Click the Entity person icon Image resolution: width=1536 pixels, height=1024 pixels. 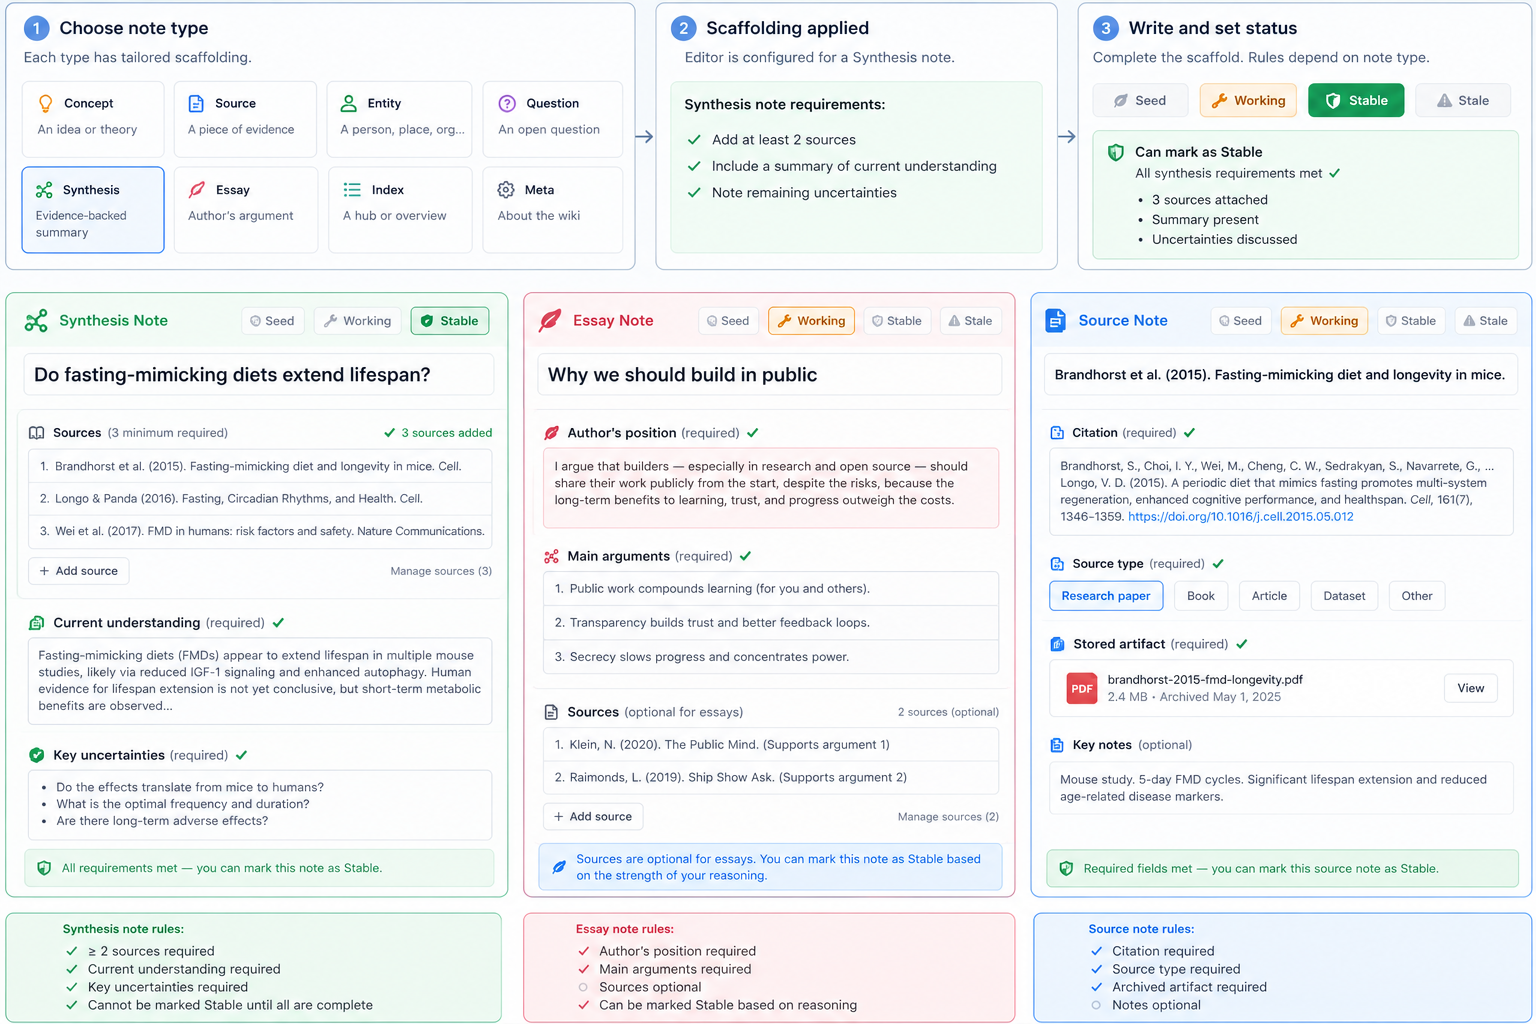coord(349,103)
